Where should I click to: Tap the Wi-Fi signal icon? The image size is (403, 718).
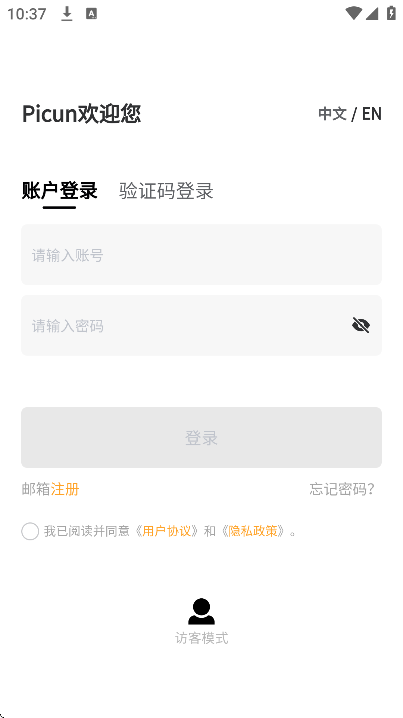(x=353, y=13)
